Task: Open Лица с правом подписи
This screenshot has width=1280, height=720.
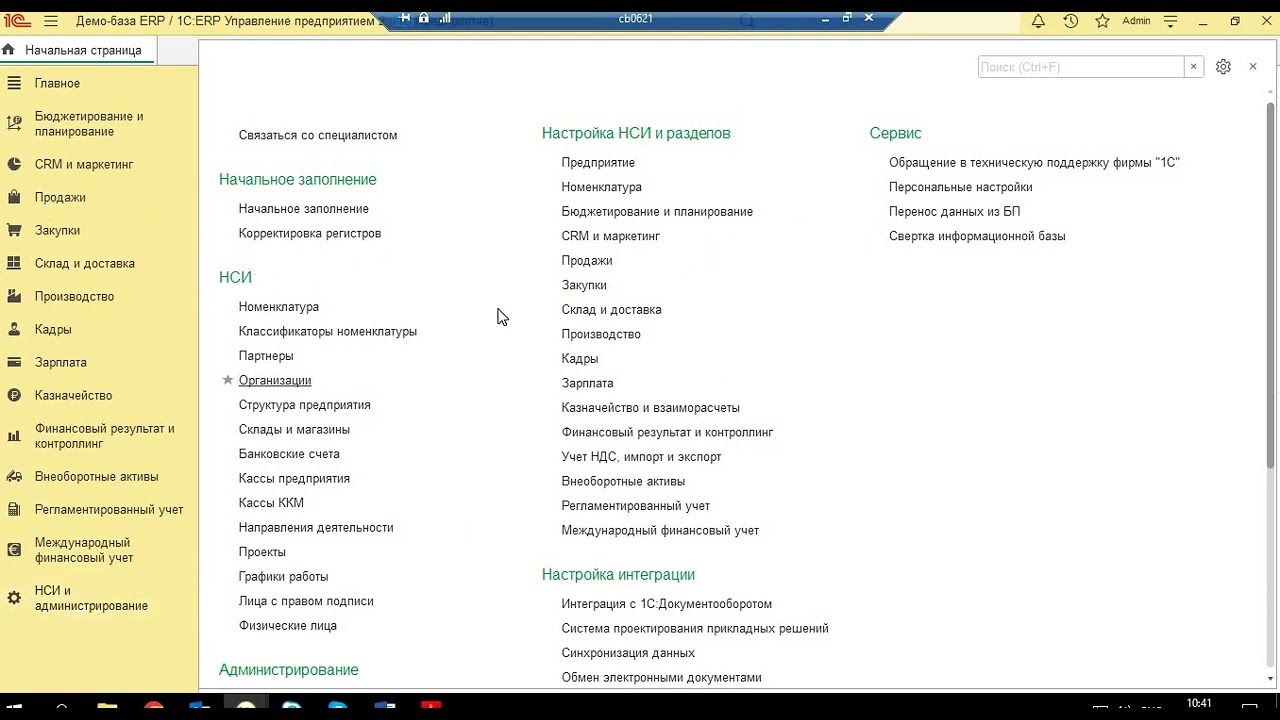Action: [306, 601]
